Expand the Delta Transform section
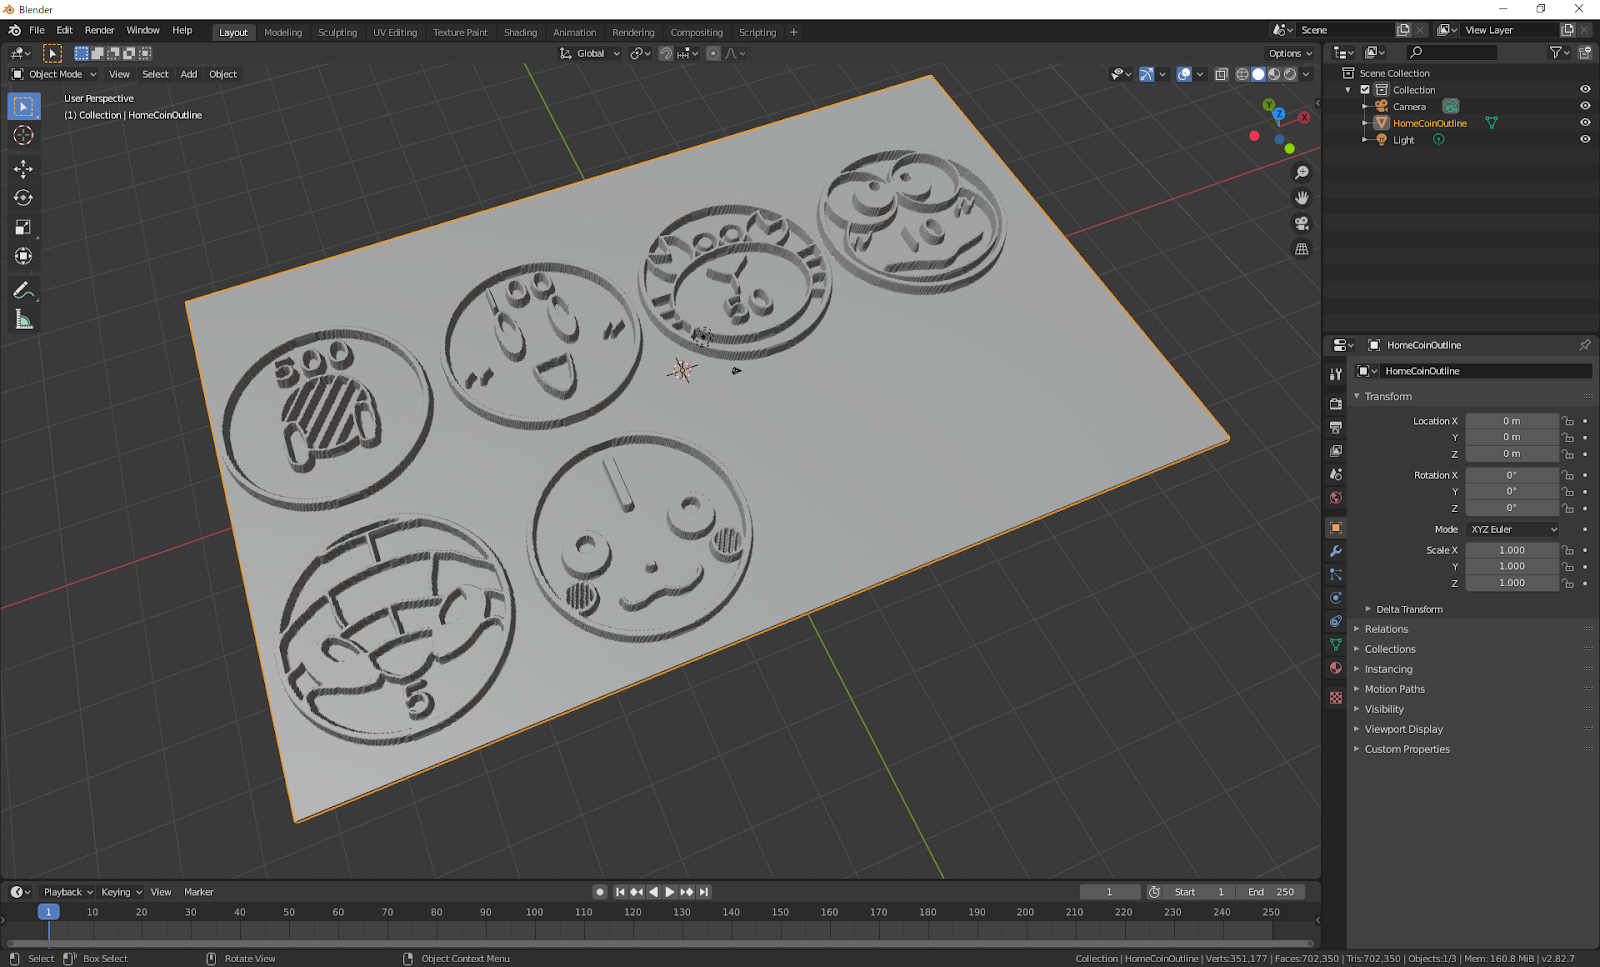 [1408, 609]
